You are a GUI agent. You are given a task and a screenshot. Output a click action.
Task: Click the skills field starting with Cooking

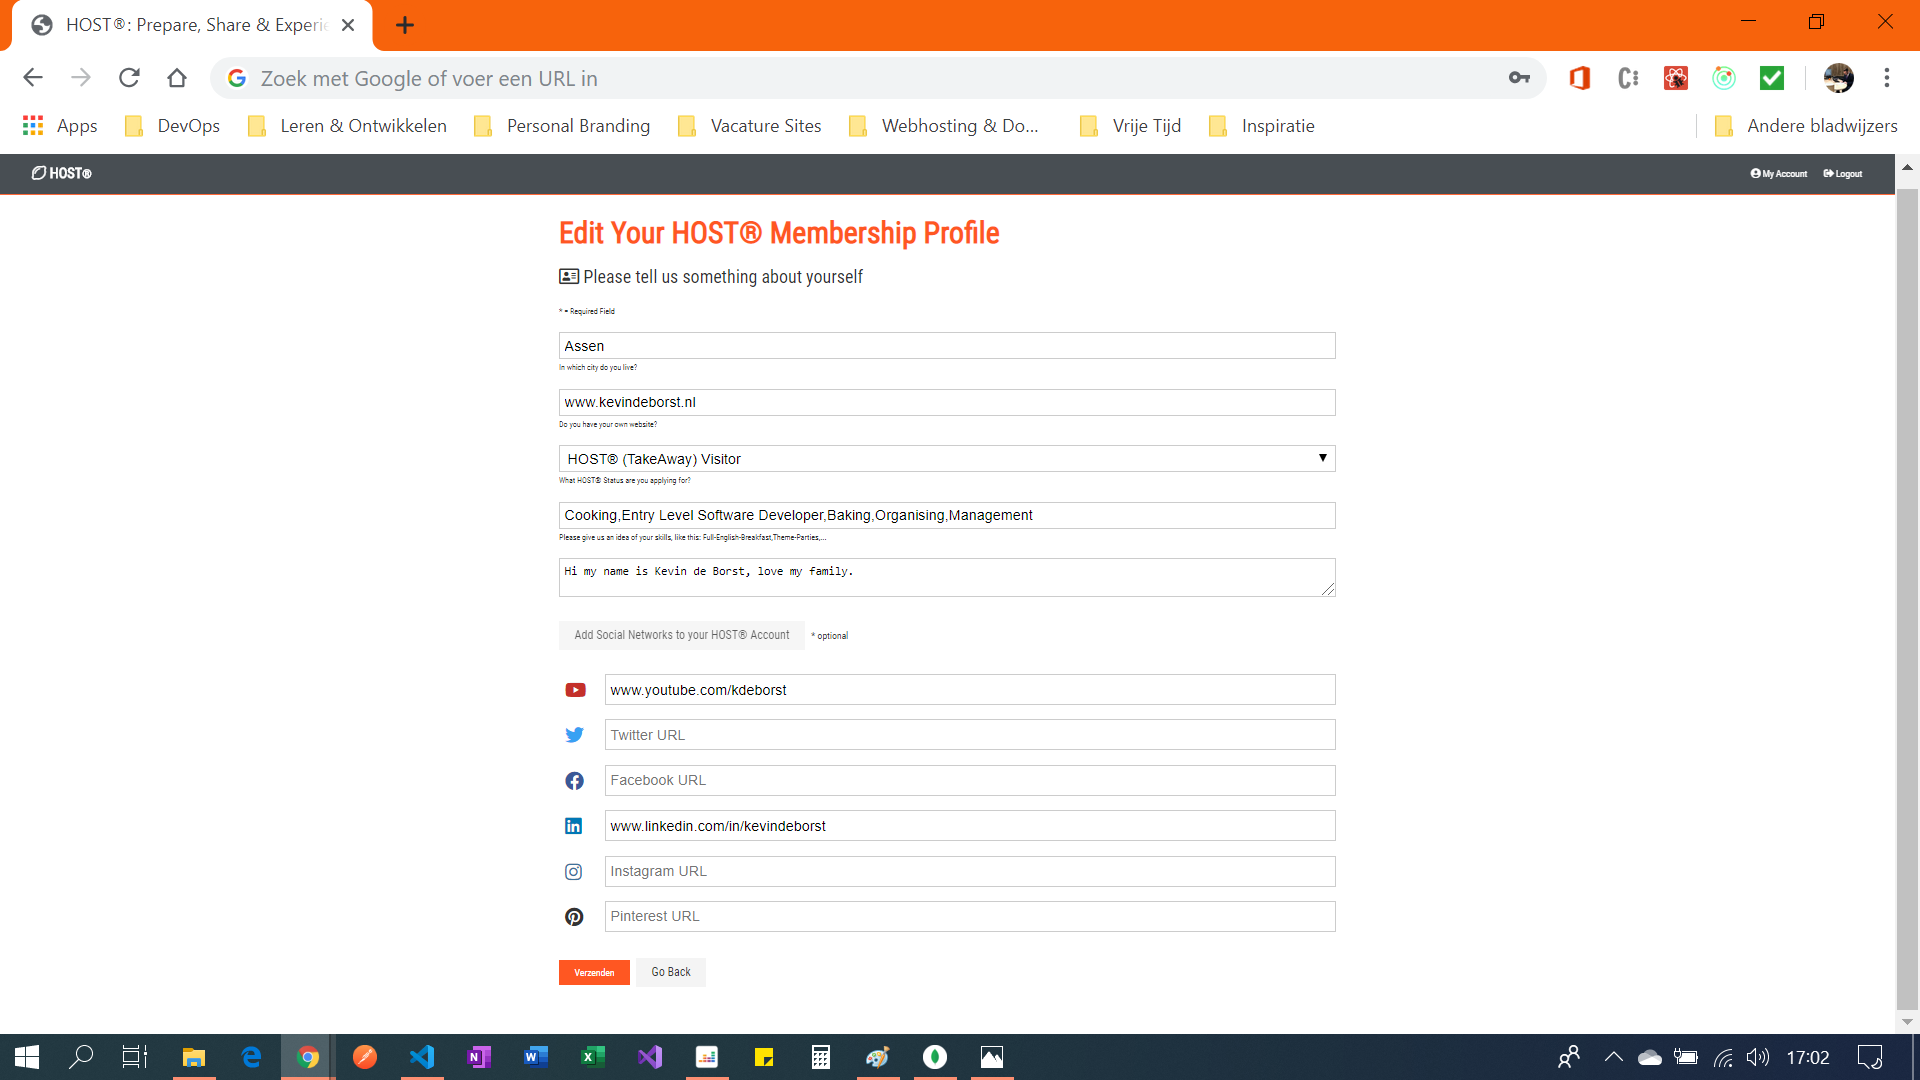click(x=947, y=515)
